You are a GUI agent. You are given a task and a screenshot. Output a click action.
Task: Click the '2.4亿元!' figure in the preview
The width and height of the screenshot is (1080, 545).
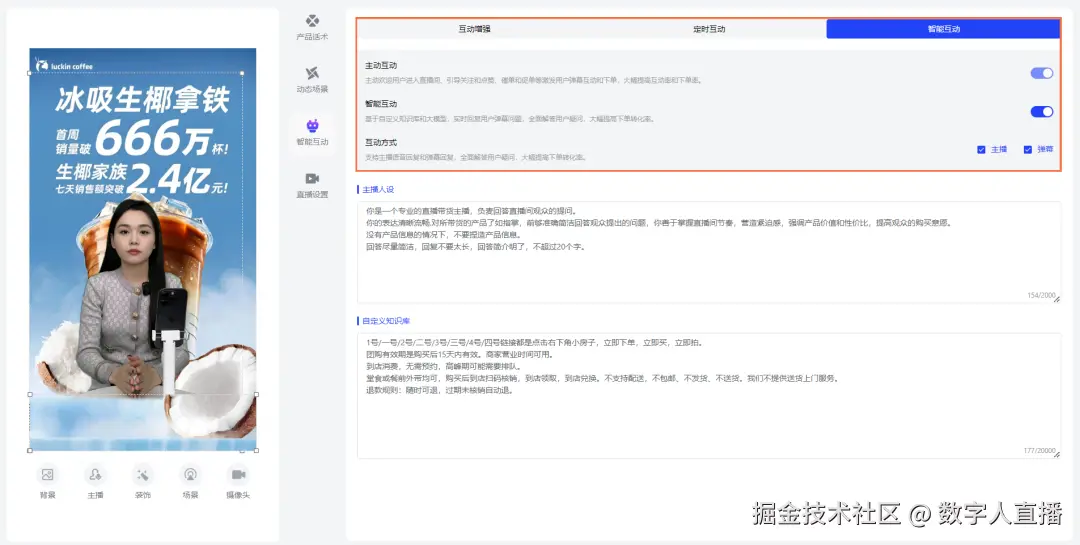click(177, 181)
